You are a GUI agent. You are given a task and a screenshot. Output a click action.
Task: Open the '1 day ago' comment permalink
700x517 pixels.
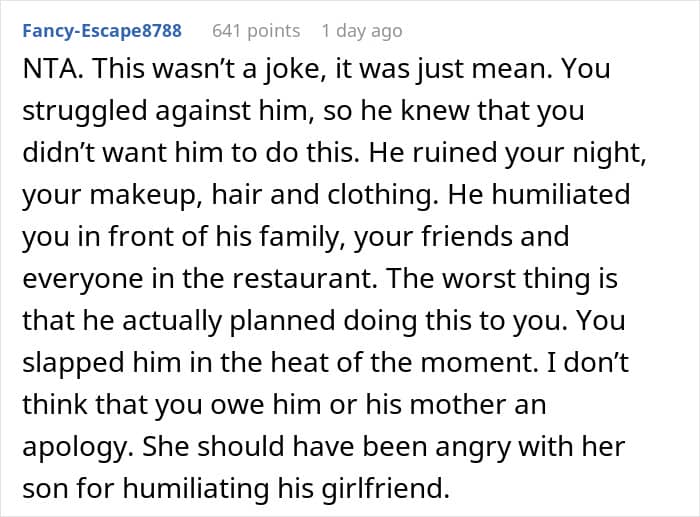tap(362, 31)
